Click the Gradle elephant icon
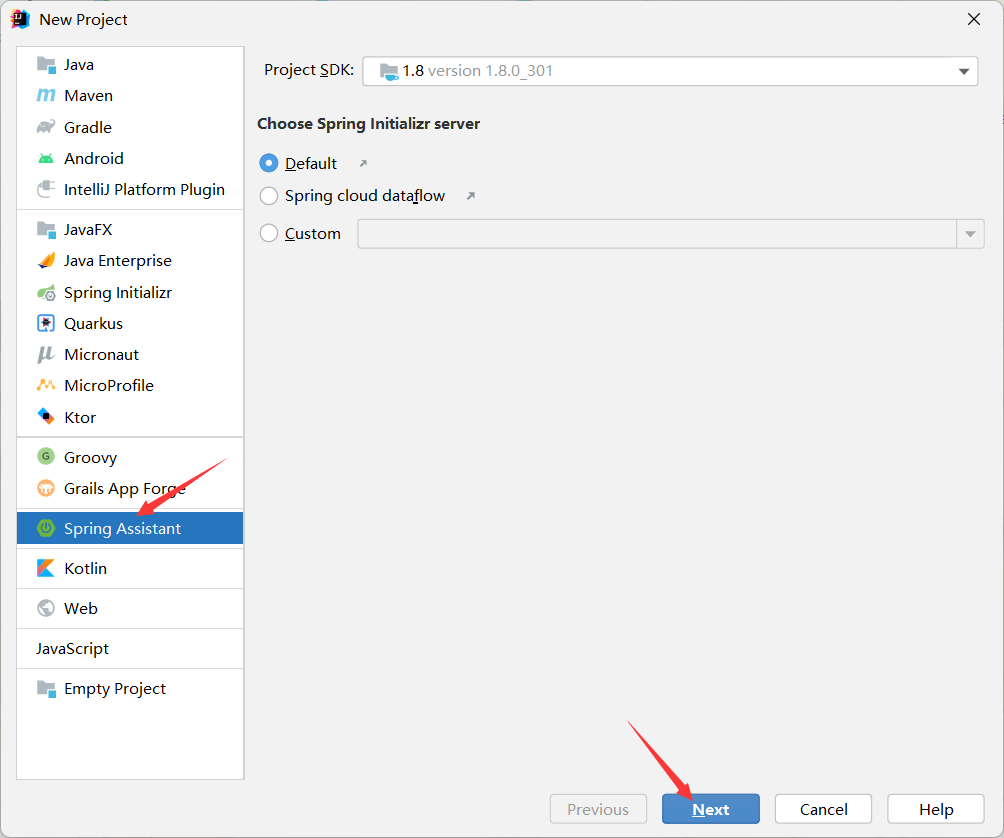 click(46, 127)
